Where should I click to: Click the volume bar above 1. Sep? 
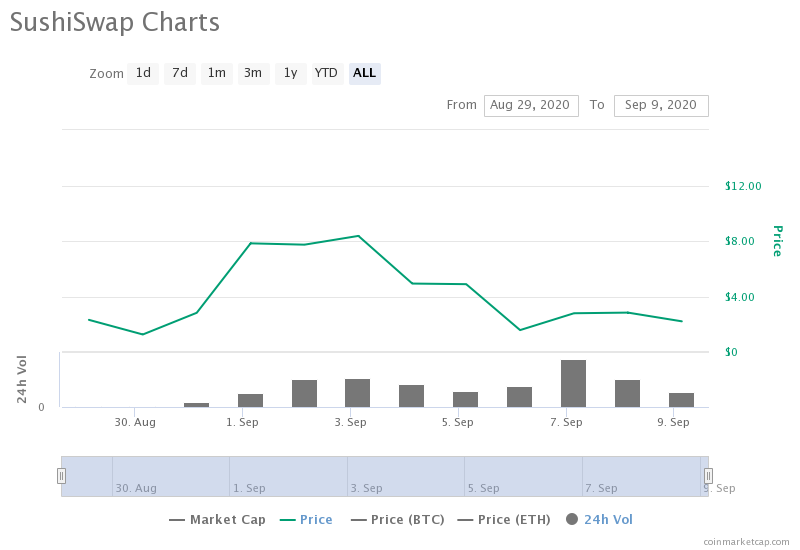[250, 401]
